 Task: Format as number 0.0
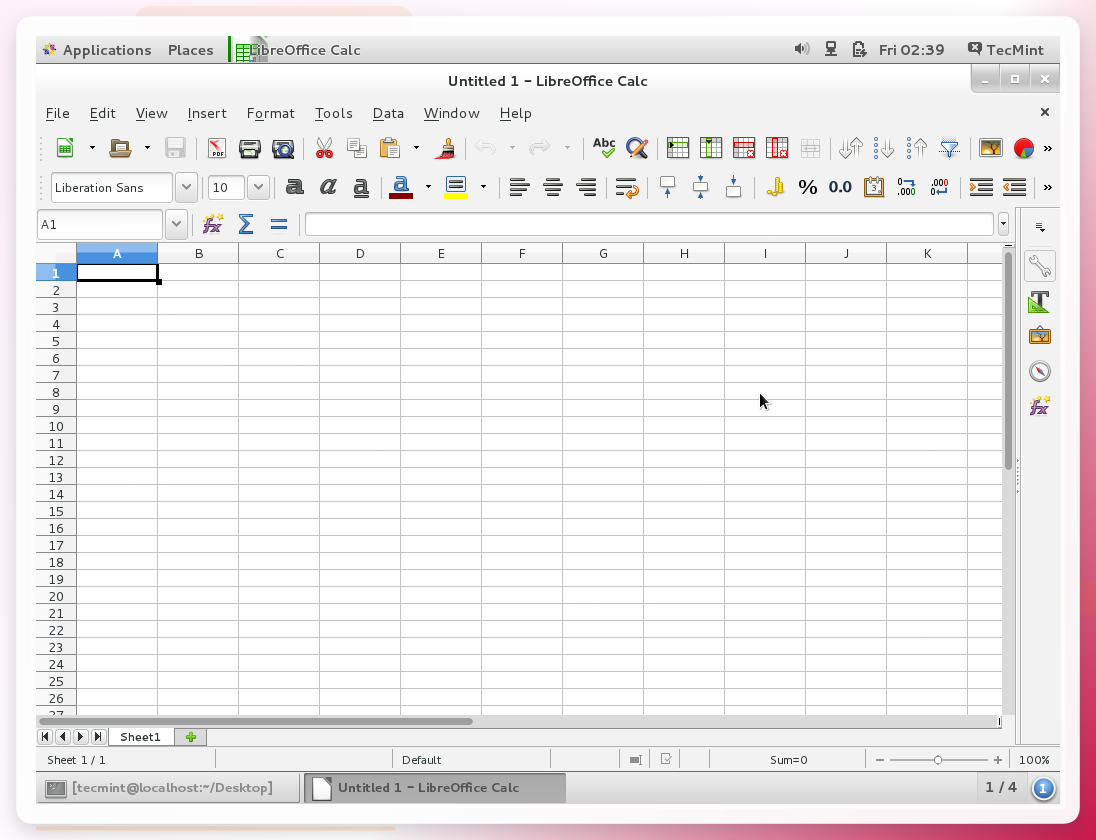[840, 187]
